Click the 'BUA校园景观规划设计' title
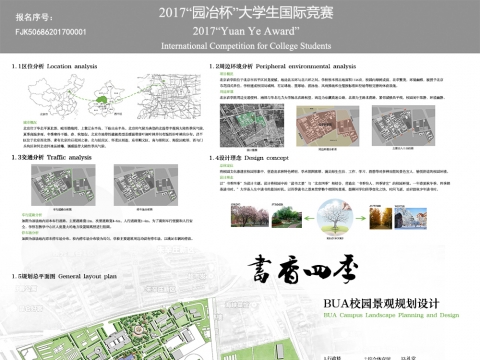Image resolution: width=480 pixels, height=360 pixels. (x=381, y=304)
